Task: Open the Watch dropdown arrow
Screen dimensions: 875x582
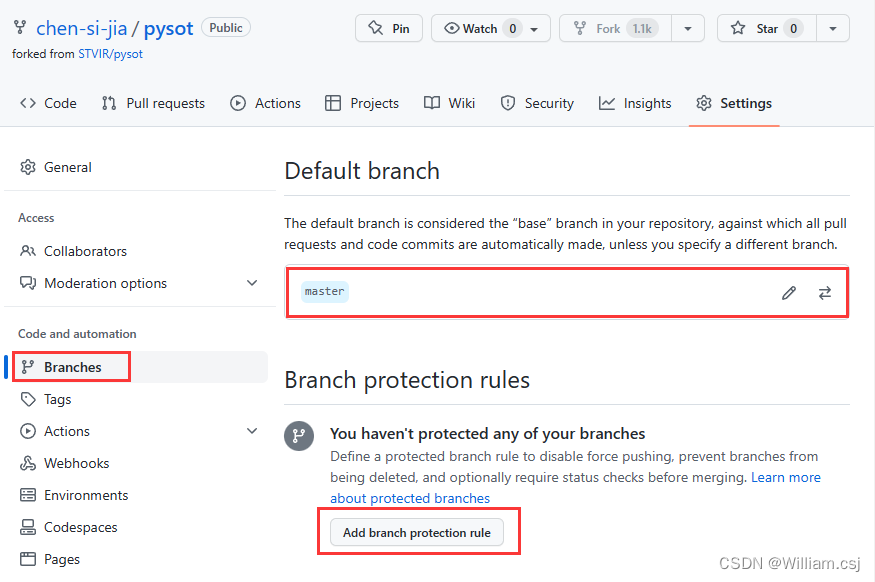Action: pos(535,29)
